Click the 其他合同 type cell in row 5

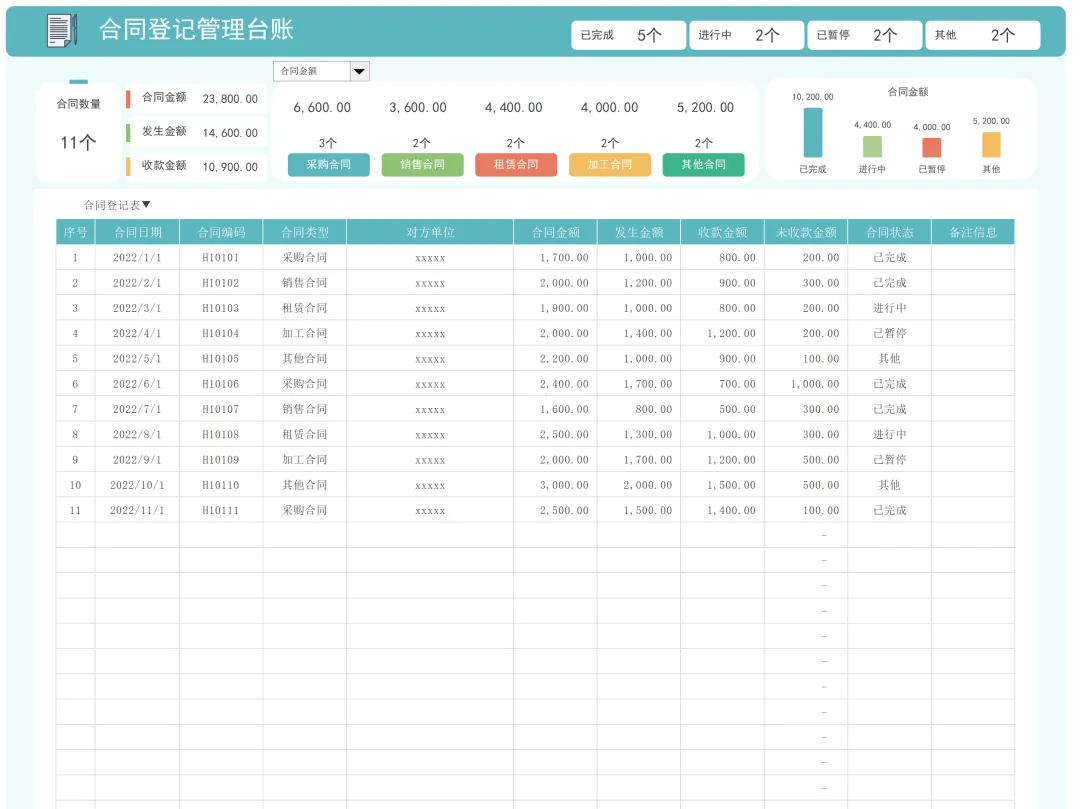pyautogui.click(x=304, y=359)
